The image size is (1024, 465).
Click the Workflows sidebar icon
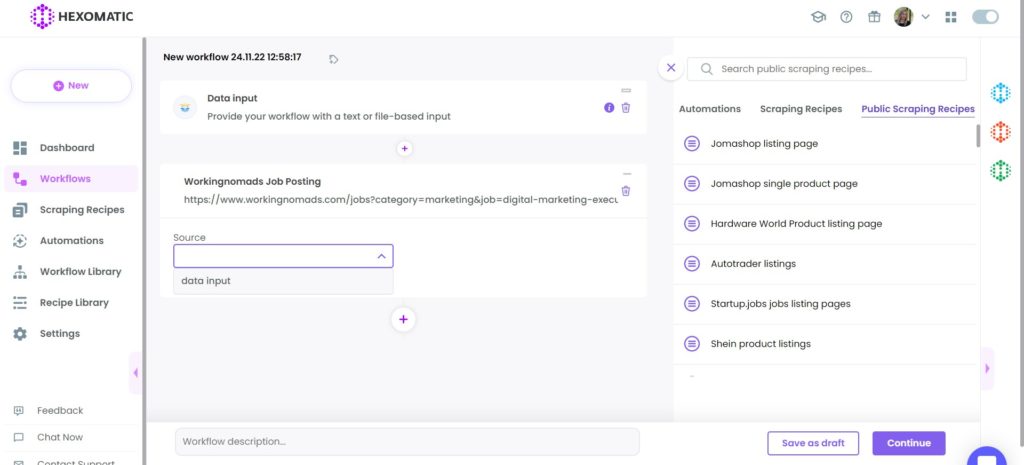click(20, 178)
